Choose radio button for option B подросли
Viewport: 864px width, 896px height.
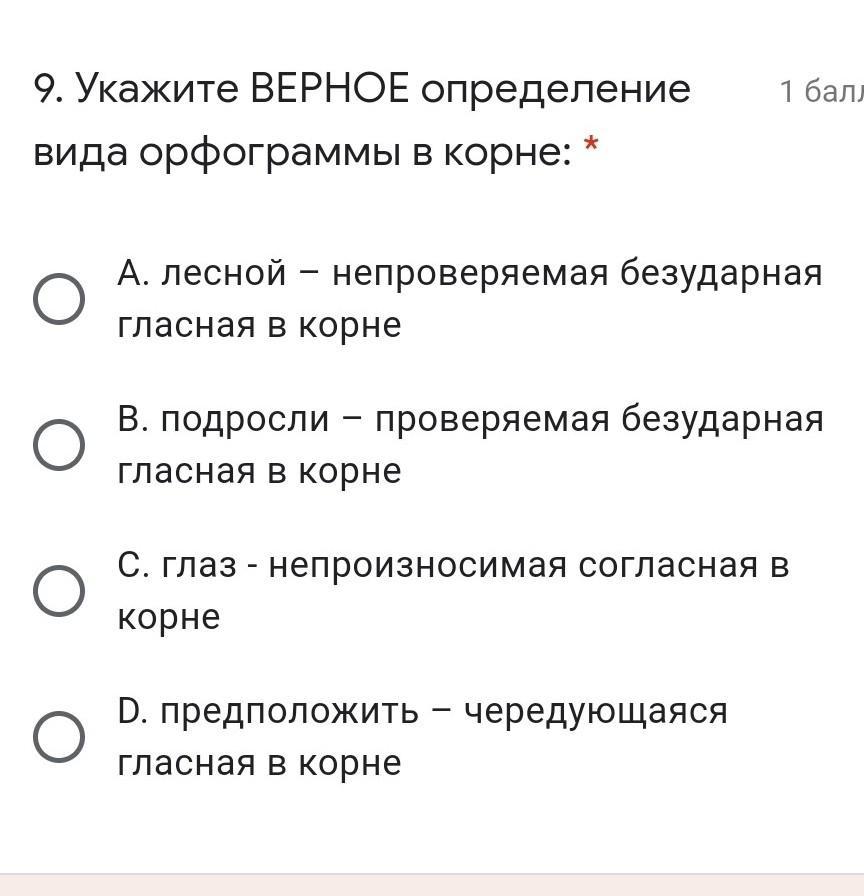(x=59, y=445)
